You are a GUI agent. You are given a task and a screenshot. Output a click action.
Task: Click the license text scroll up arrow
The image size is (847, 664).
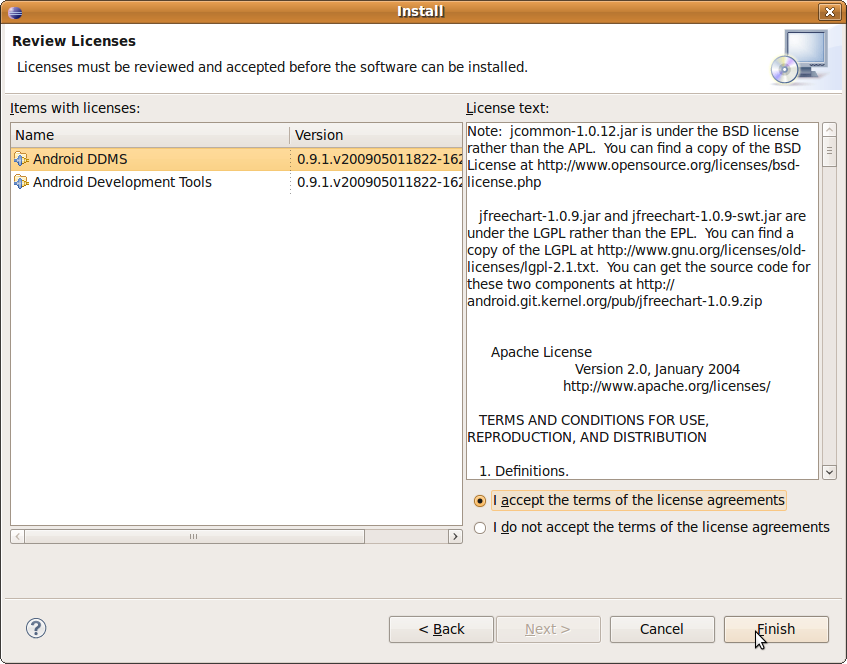829,130
